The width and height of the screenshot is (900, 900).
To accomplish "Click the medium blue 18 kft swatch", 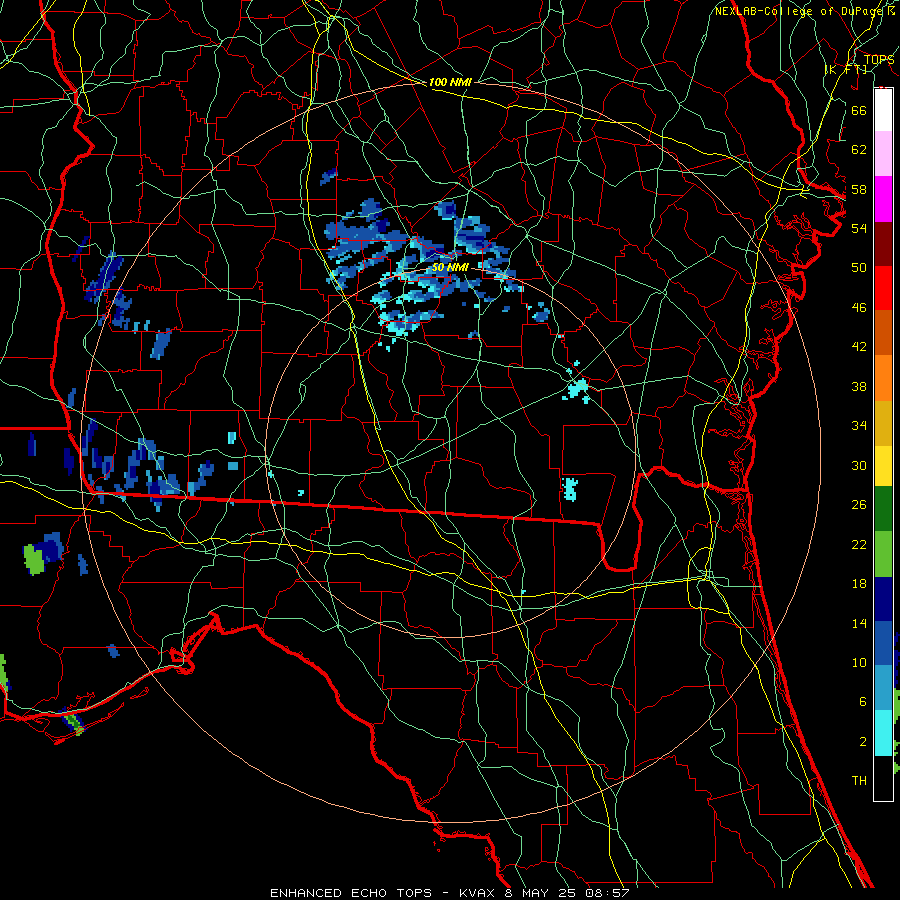I will click(x=883, y=643).
